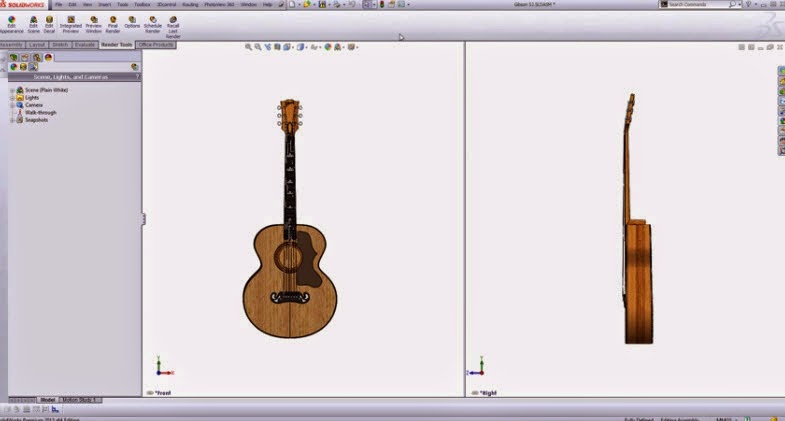The width and height of the screenshot is (785, 421).
Task: Open PhotoView Options
Action: click(132, 23)
